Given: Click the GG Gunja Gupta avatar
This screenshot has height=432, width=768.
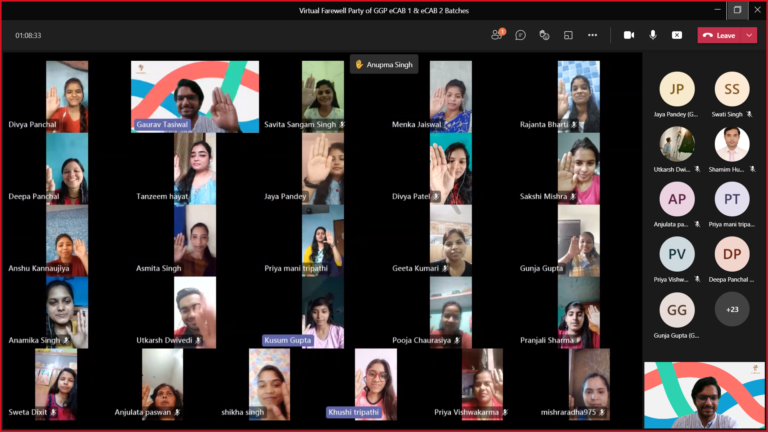Looking at the screenshot, I should 677,309.
